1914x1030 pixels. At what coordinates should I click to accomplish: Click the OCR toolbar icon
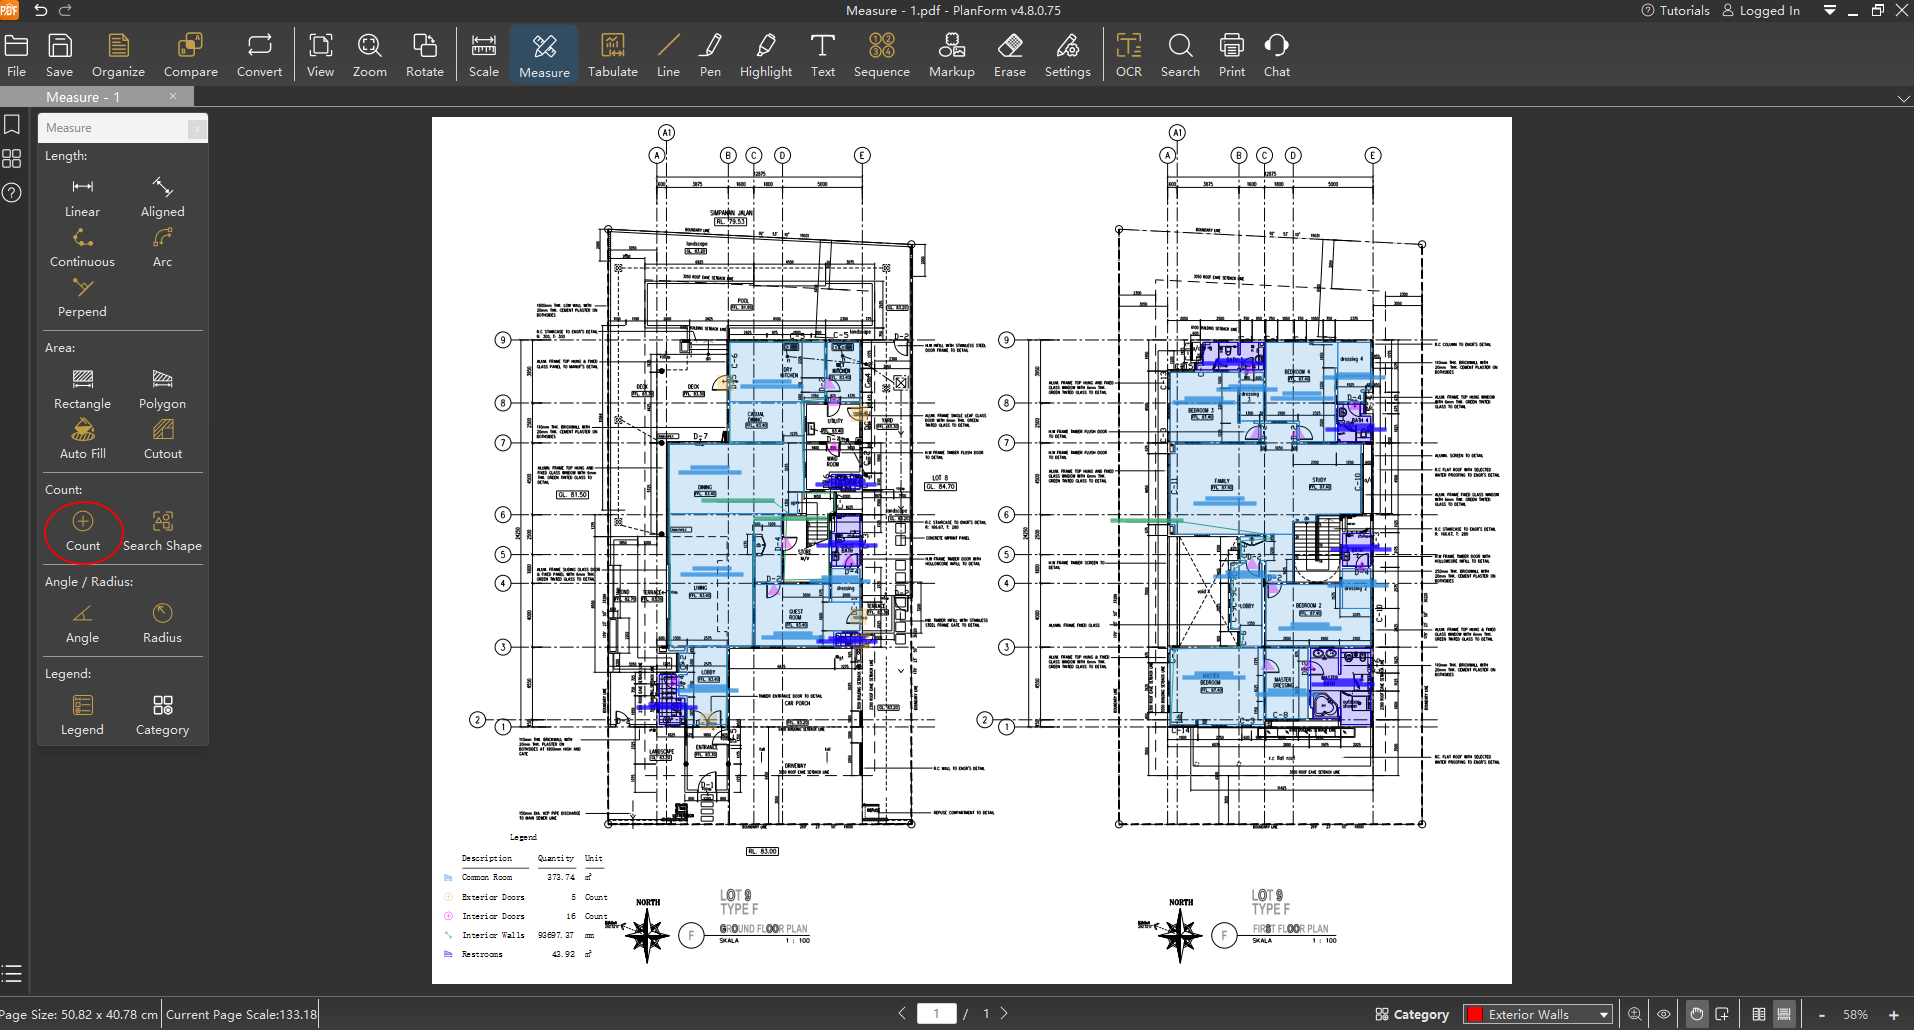pos(1128,55)
